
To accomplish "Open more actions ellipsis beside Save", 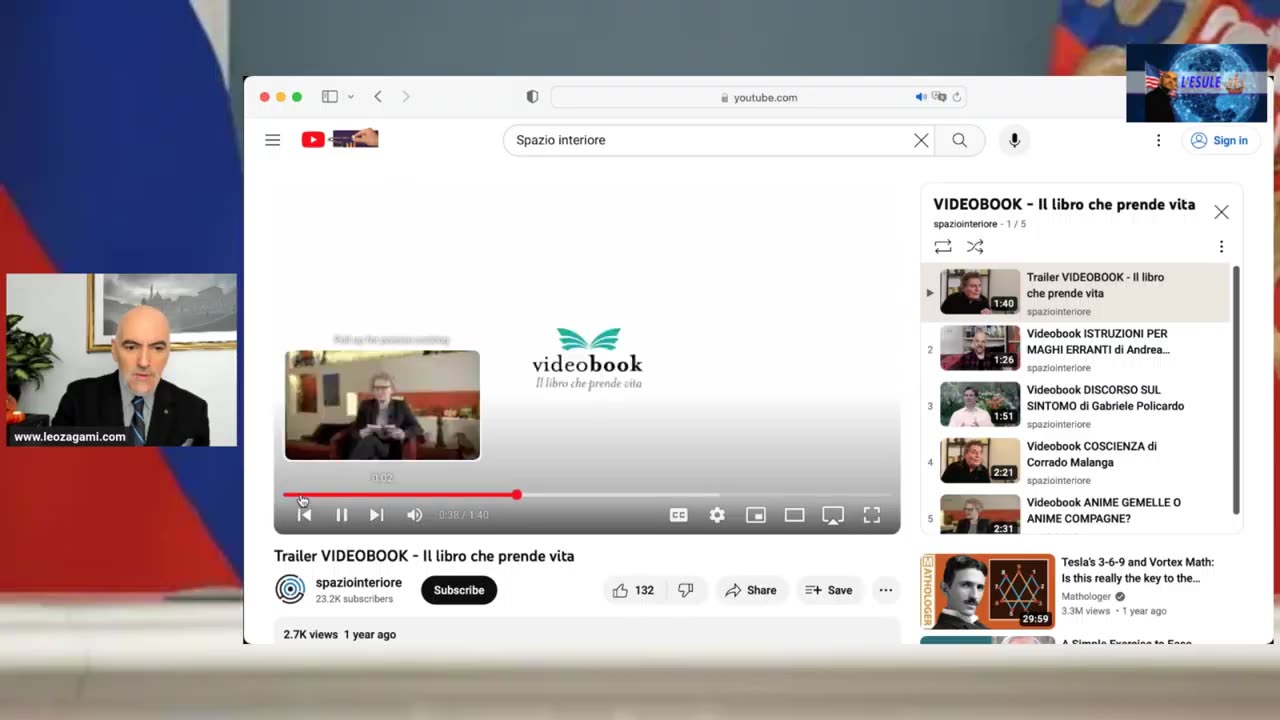I will coord(885,590).
